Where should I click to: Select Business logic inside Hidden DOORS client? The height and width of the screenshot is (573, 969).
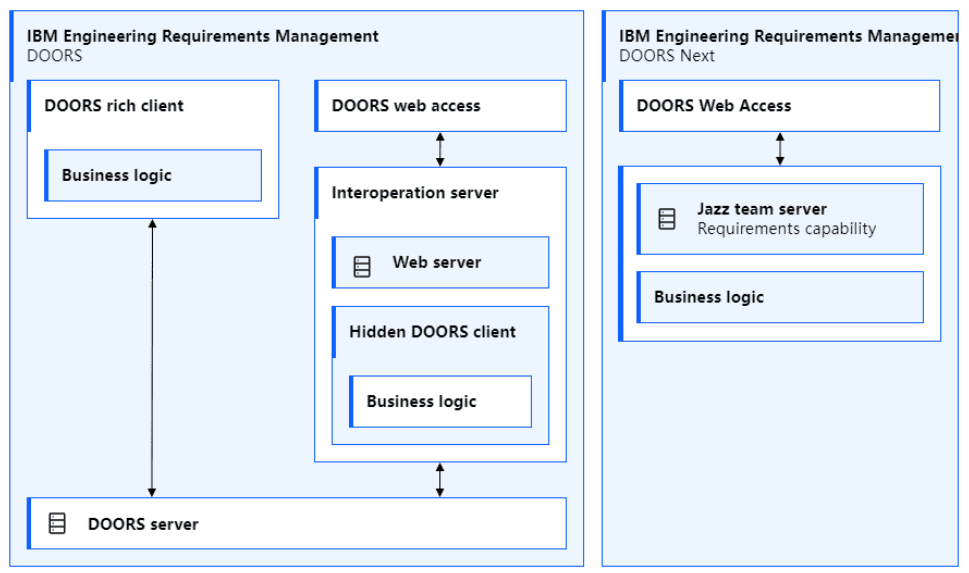421,401
